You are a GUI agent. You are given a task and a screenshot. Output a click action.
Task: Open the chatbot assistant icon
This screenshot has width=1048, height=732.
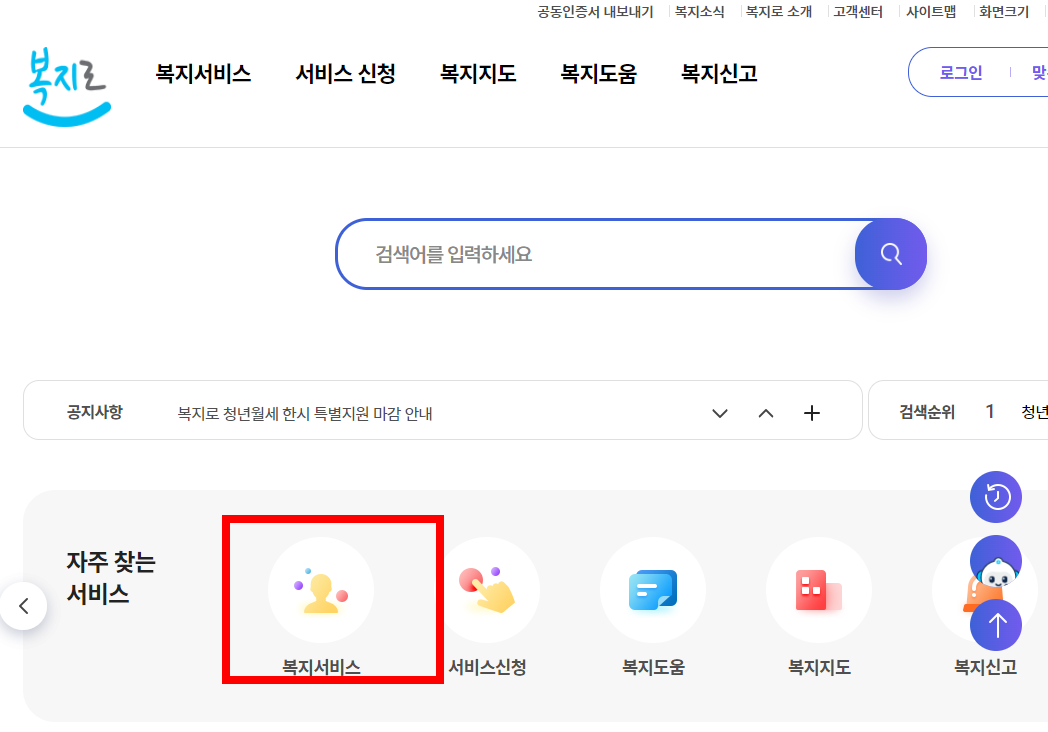pos(995,565)
